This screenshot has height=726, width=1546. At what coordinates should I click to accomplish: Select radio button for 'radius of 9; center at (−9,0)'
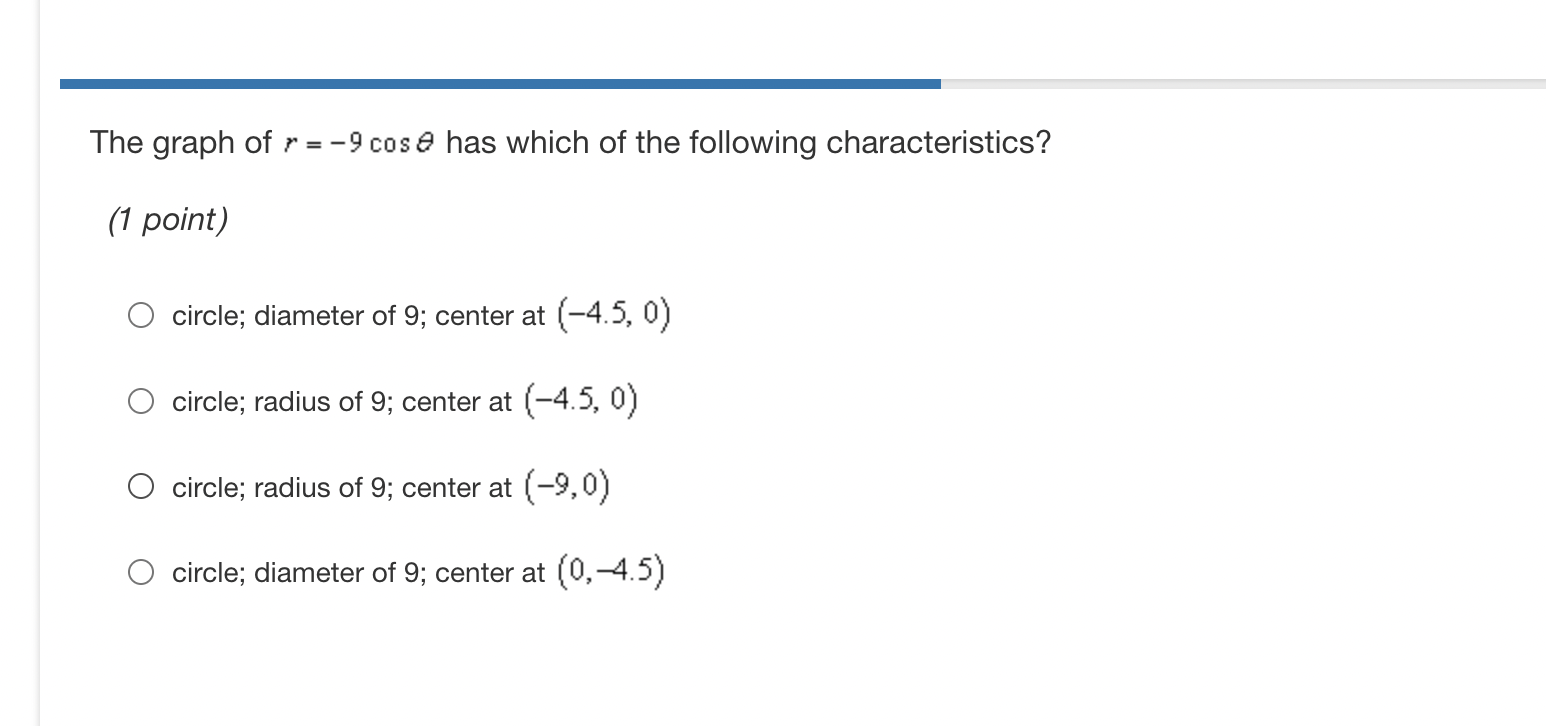click(x=141, y=486)
